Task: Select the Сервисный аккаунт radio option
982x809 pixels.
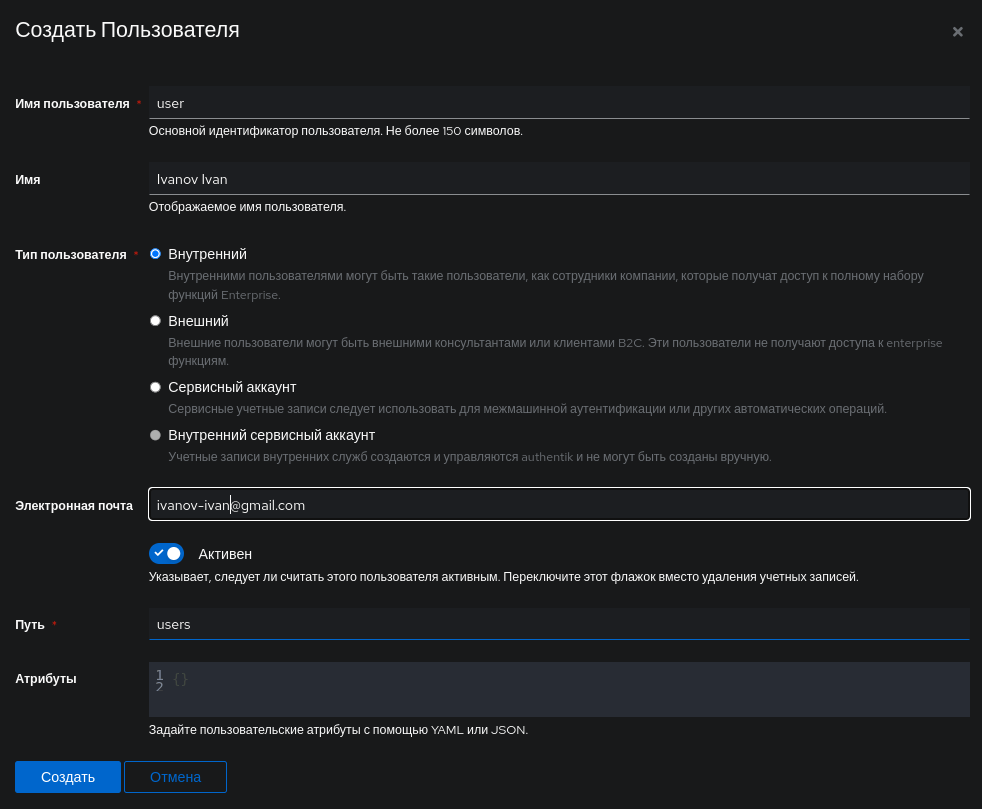Action: 155,387
